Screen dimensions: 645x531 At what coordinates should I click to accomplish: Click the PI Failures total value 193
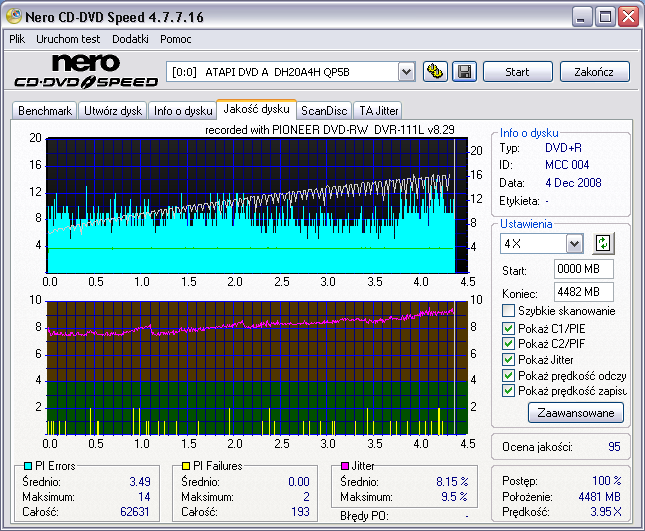click(x=300, y=512)
